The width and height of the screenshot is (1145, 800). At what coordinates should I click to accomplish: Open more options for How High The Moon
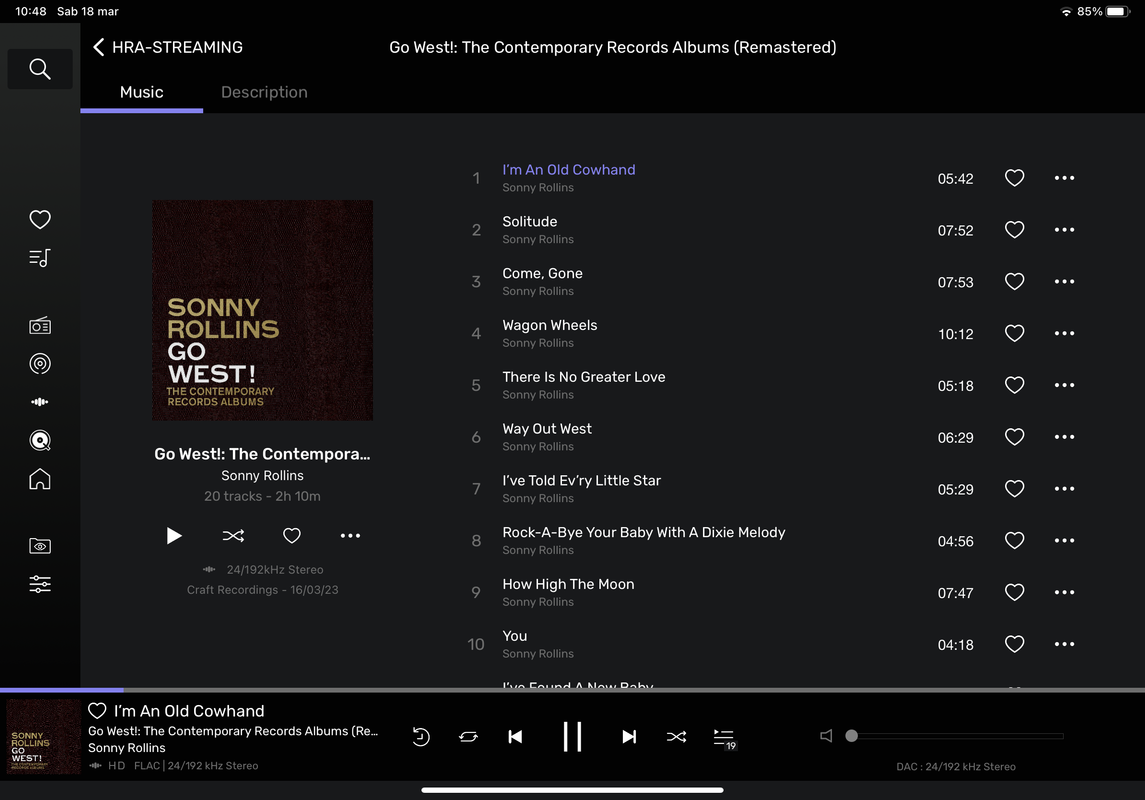1064,593
